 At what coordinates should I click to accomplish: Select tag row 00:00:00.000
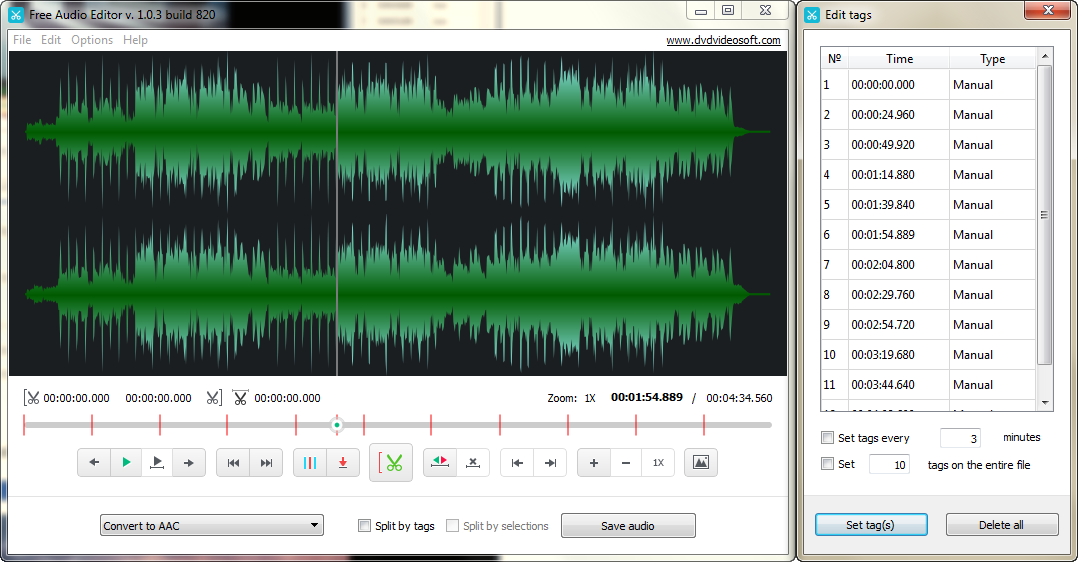click(928, 85)
